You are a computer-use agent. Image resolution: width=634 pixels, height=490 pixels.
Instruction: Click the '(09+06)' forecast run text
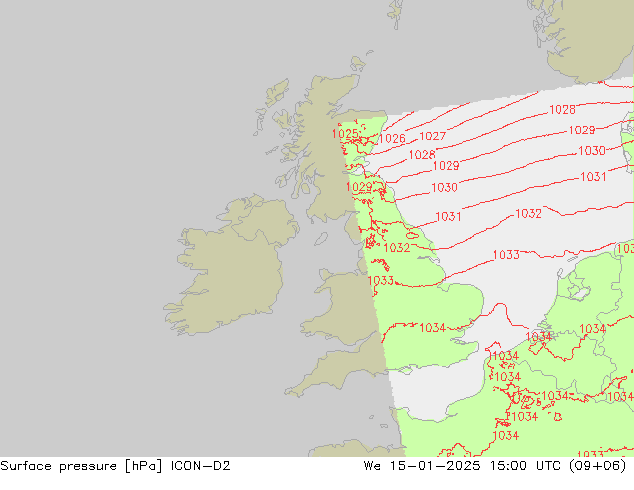click(598, 466)
